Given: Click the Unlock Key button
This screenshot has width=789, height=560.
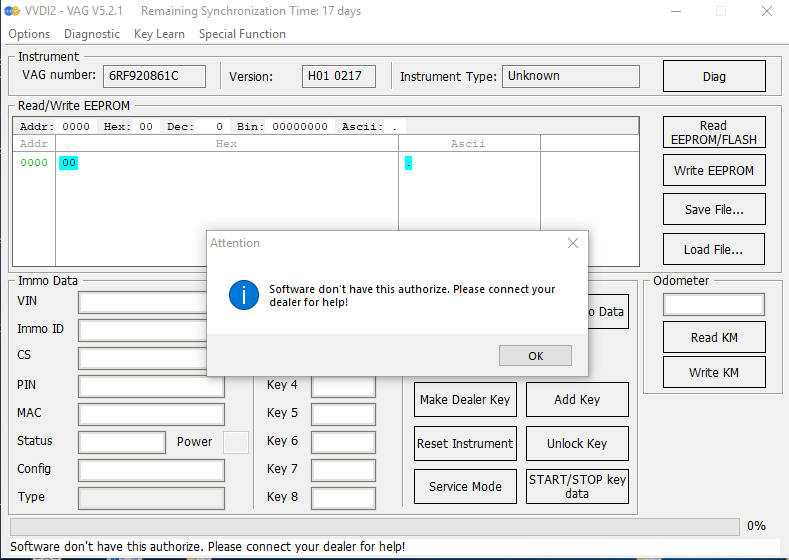Looking at the screenshot, I should tap(577, 443).
